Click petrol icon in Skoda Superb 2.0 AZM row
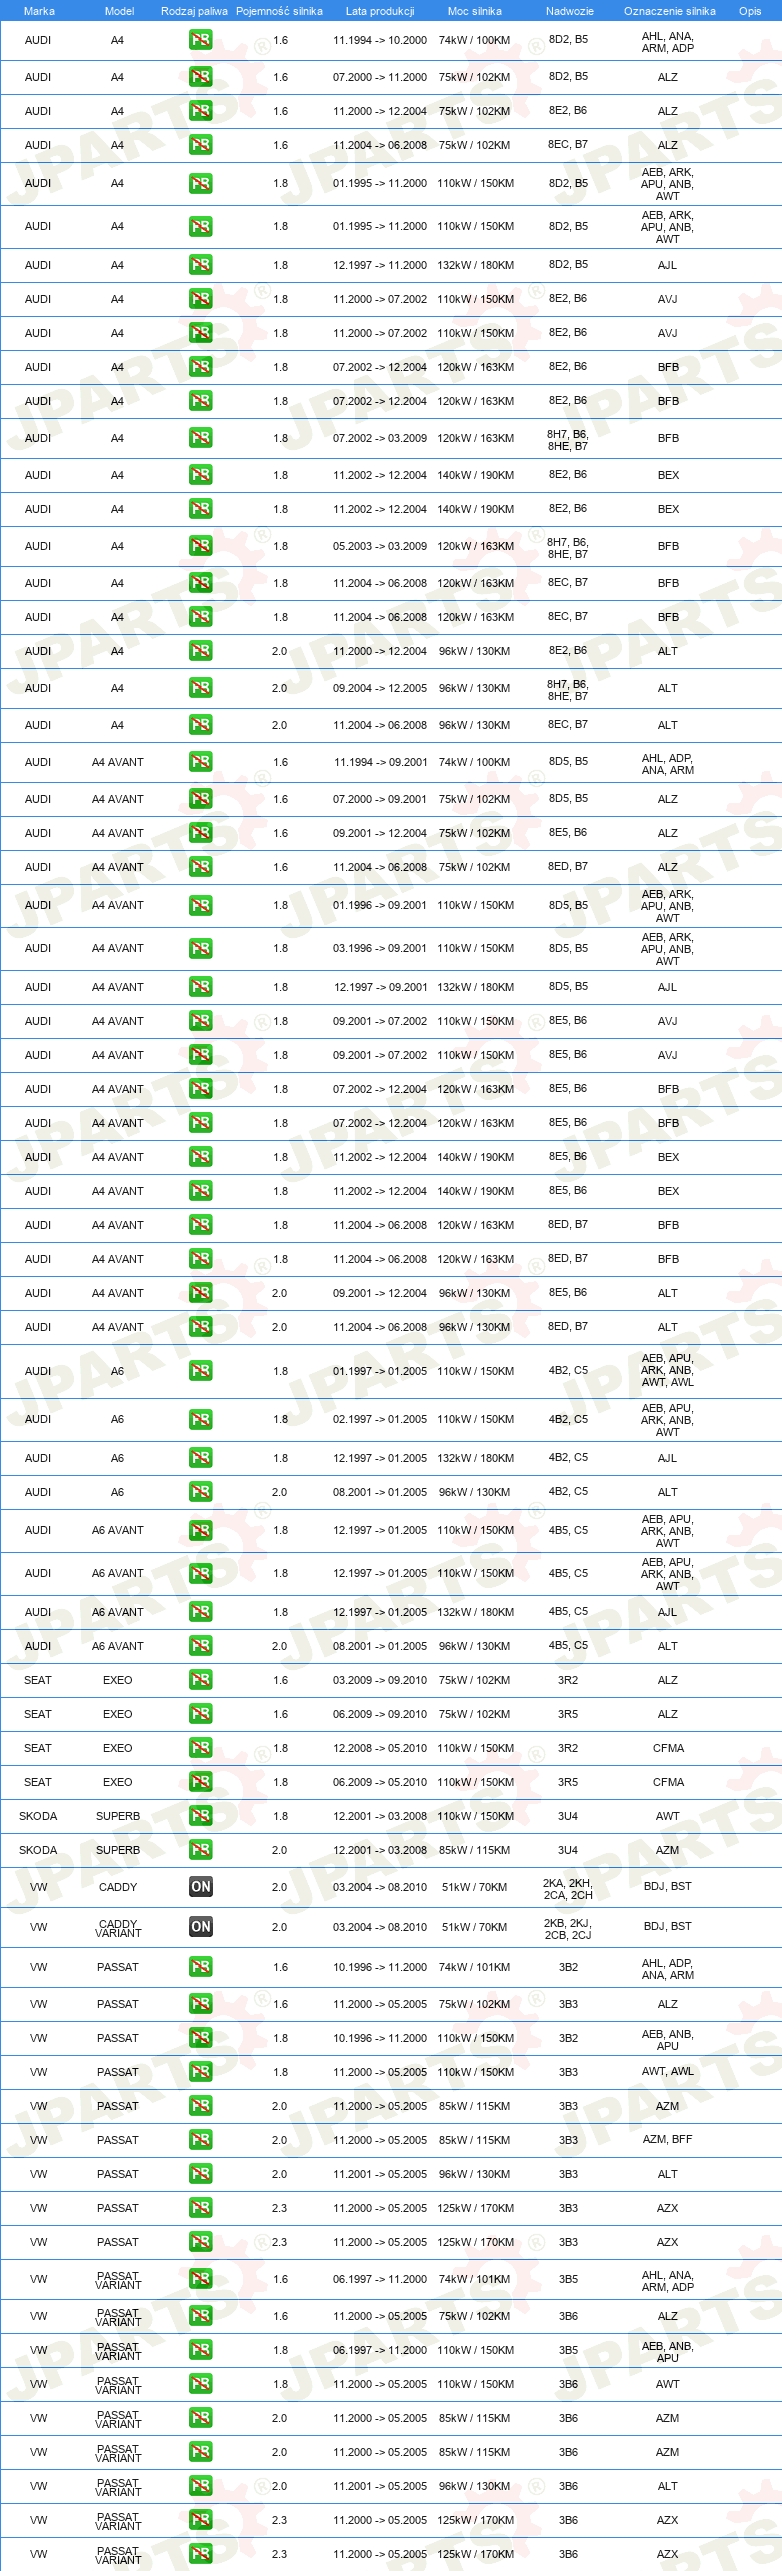This screenshot has height=2571, width=782. (x=200, y=1850)
